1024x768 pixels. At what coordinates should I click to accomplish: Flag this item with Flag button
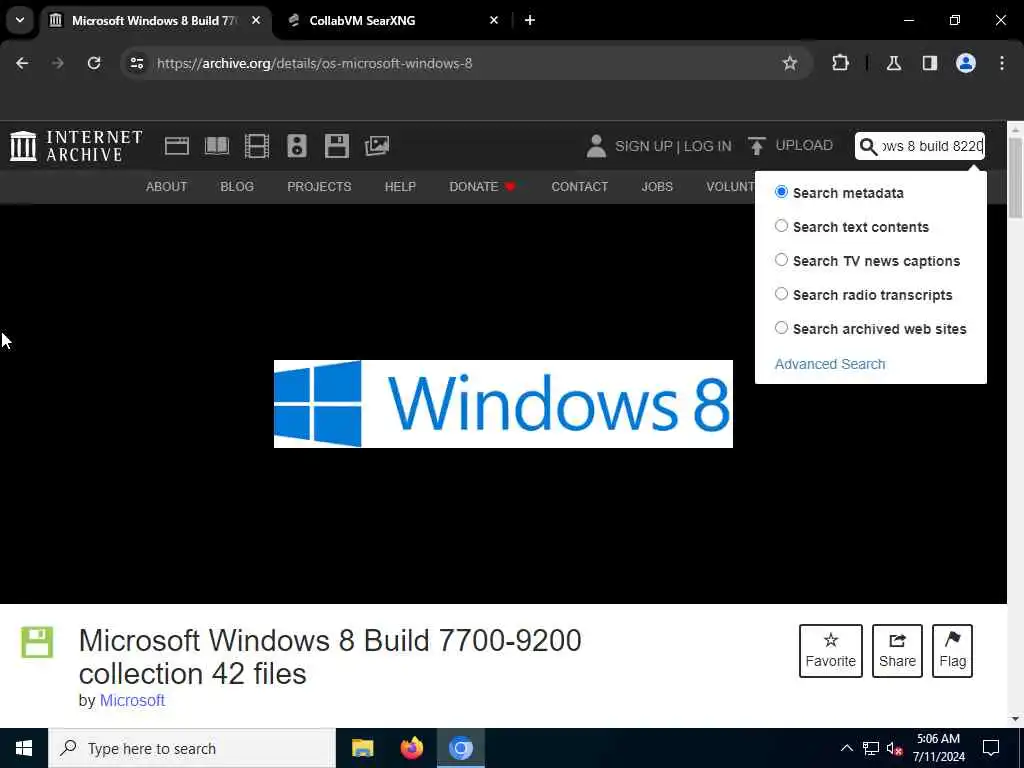pos(952,650)
